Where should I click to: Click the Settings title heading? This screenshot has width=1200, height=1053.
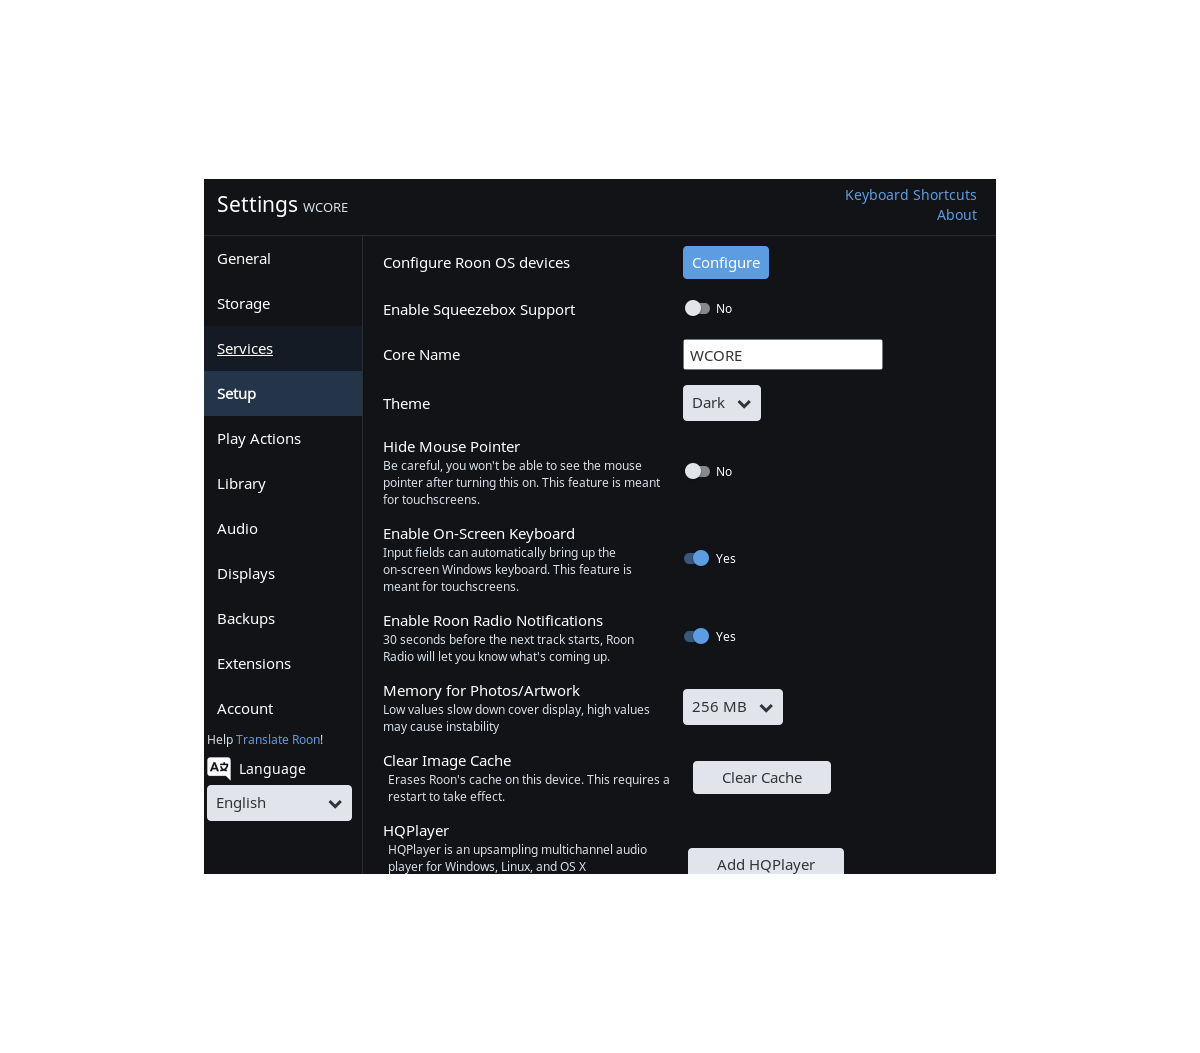coord(257,204)
